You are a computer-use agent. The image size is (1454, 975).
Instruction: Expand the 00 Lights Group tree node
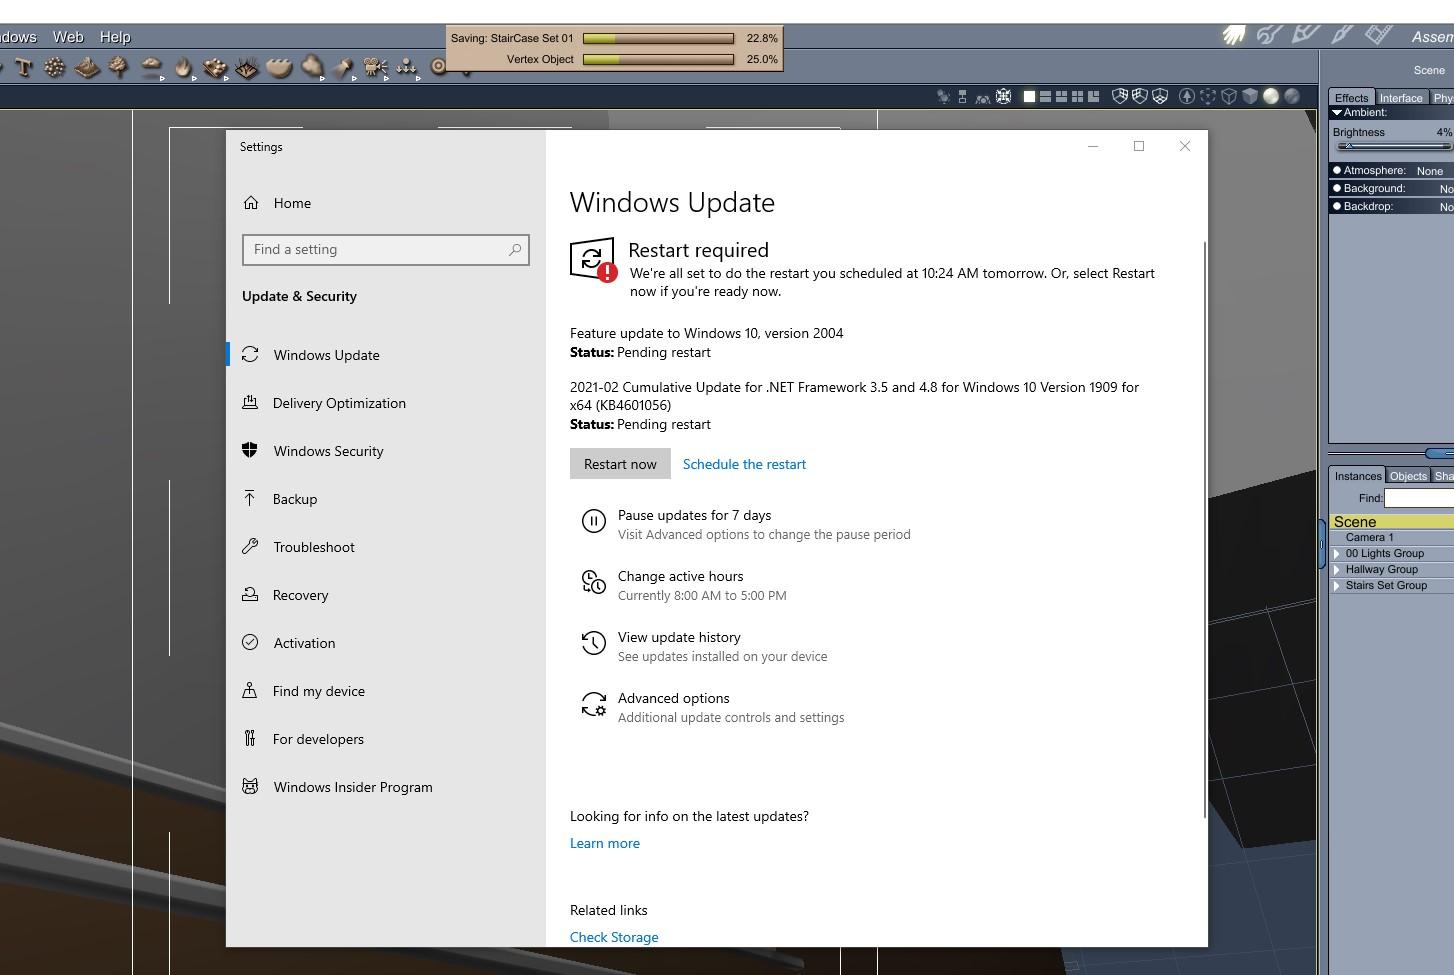point(1337,554)
